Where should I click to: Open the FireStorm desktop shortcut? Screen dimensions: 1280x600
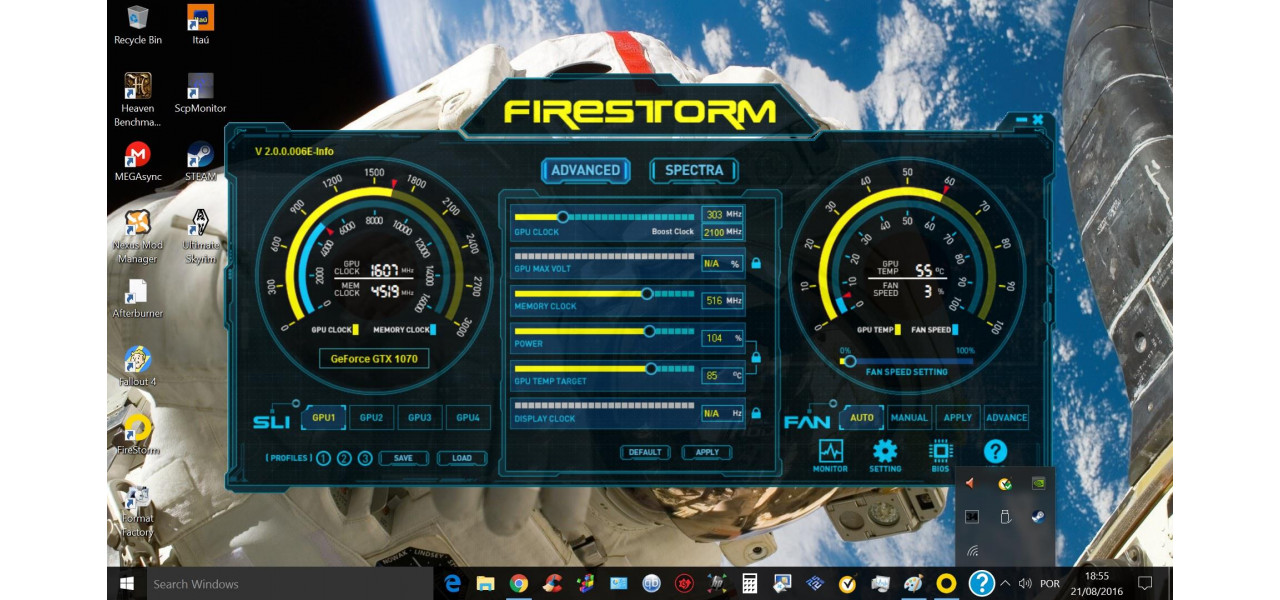point(138,436)
